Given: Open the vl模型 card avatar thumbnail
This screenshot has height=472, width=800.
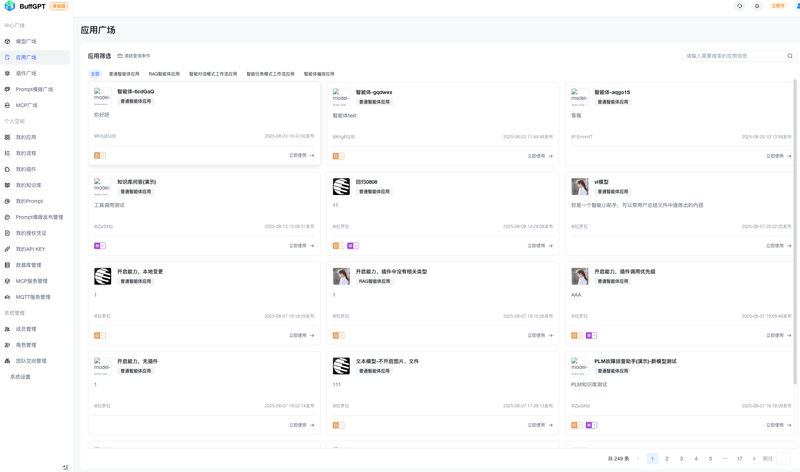Looking at the screenshot, I should (x=580, y=187).
